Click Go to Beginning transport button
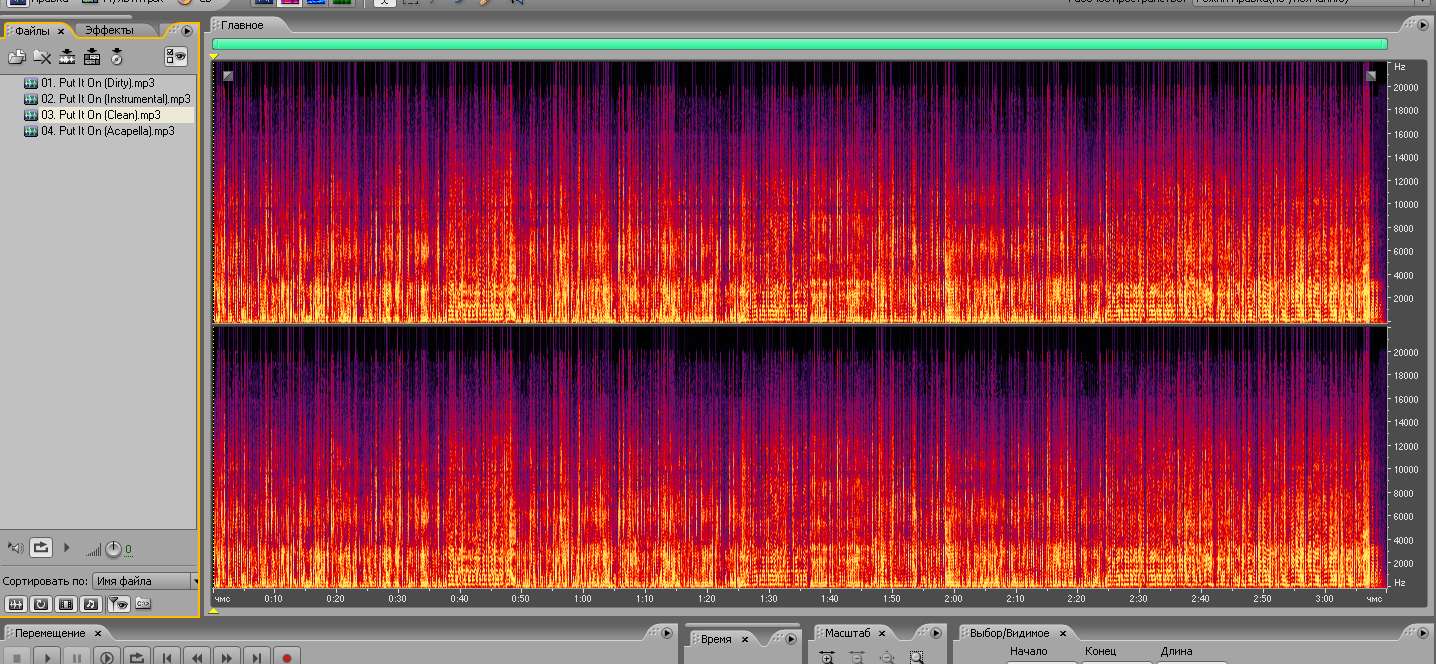Image resolution: width=1436 pixels, height=664 pixels. pos(167,657)
